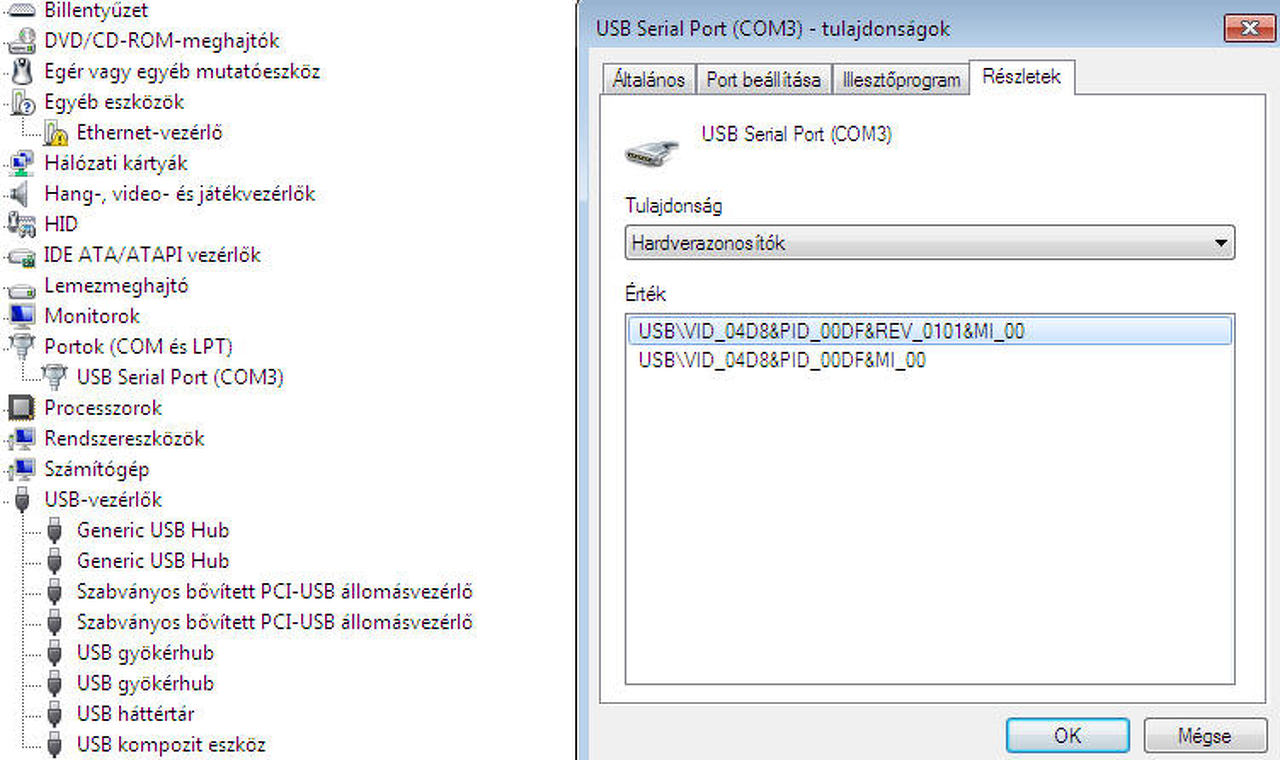Click the Mégse cancel button
The image size is (1280, 760).
point(1203,736)
